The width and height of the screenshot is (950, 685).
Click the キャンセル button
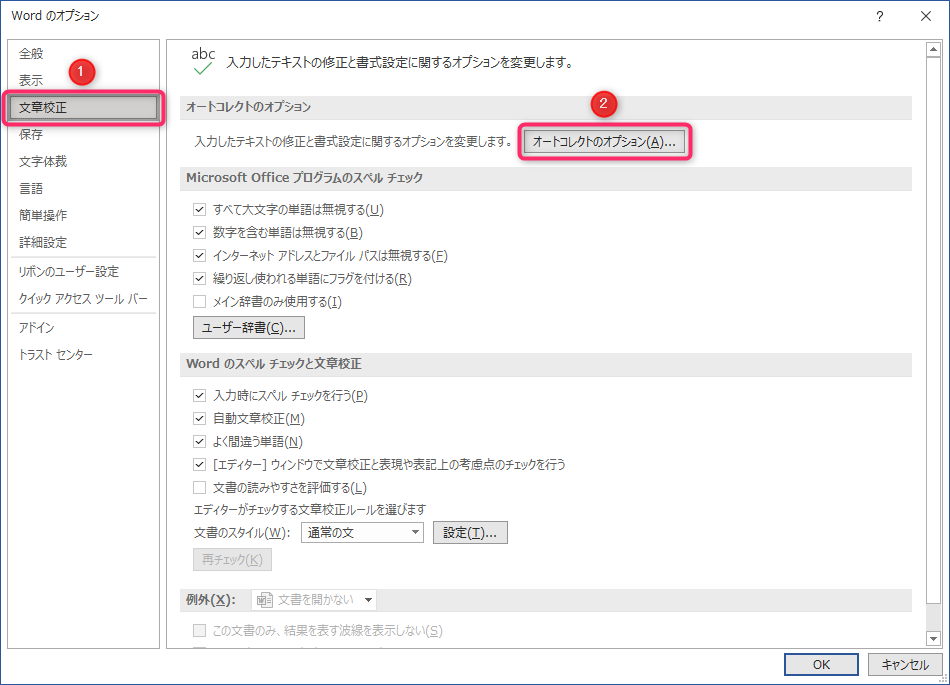point(905,664)
